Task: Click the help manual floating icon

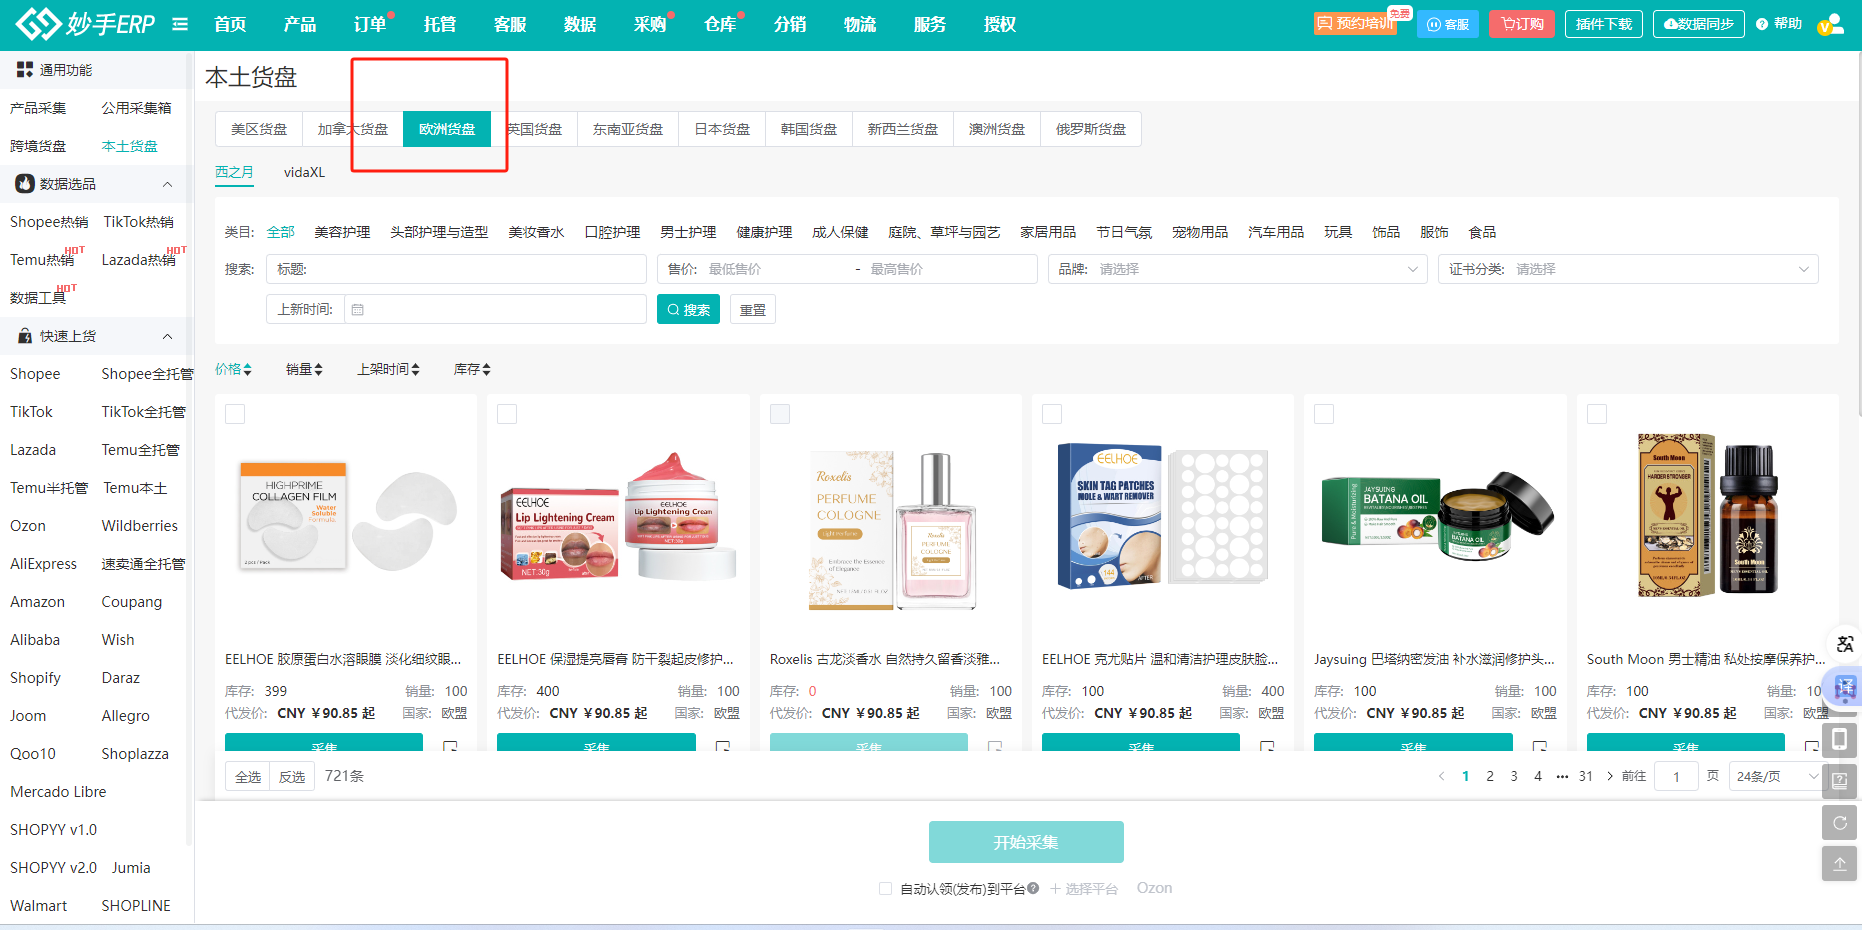Action: 1840,781
